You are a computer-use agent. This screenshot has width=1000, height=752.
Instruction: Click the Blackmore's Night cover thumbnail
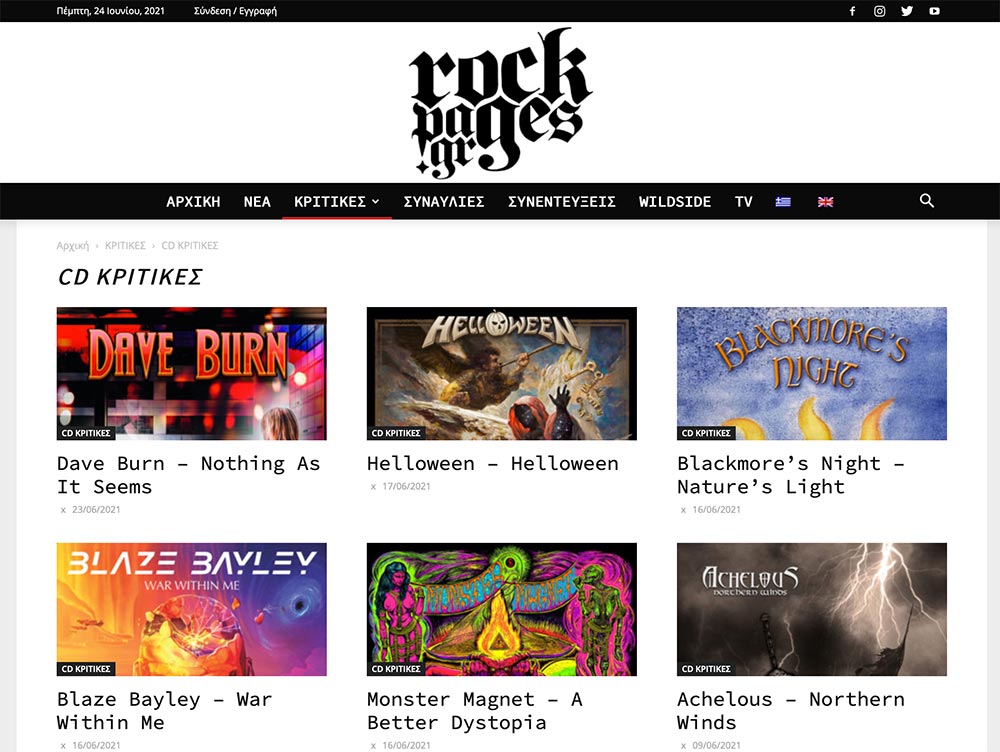tap(812, 374)
